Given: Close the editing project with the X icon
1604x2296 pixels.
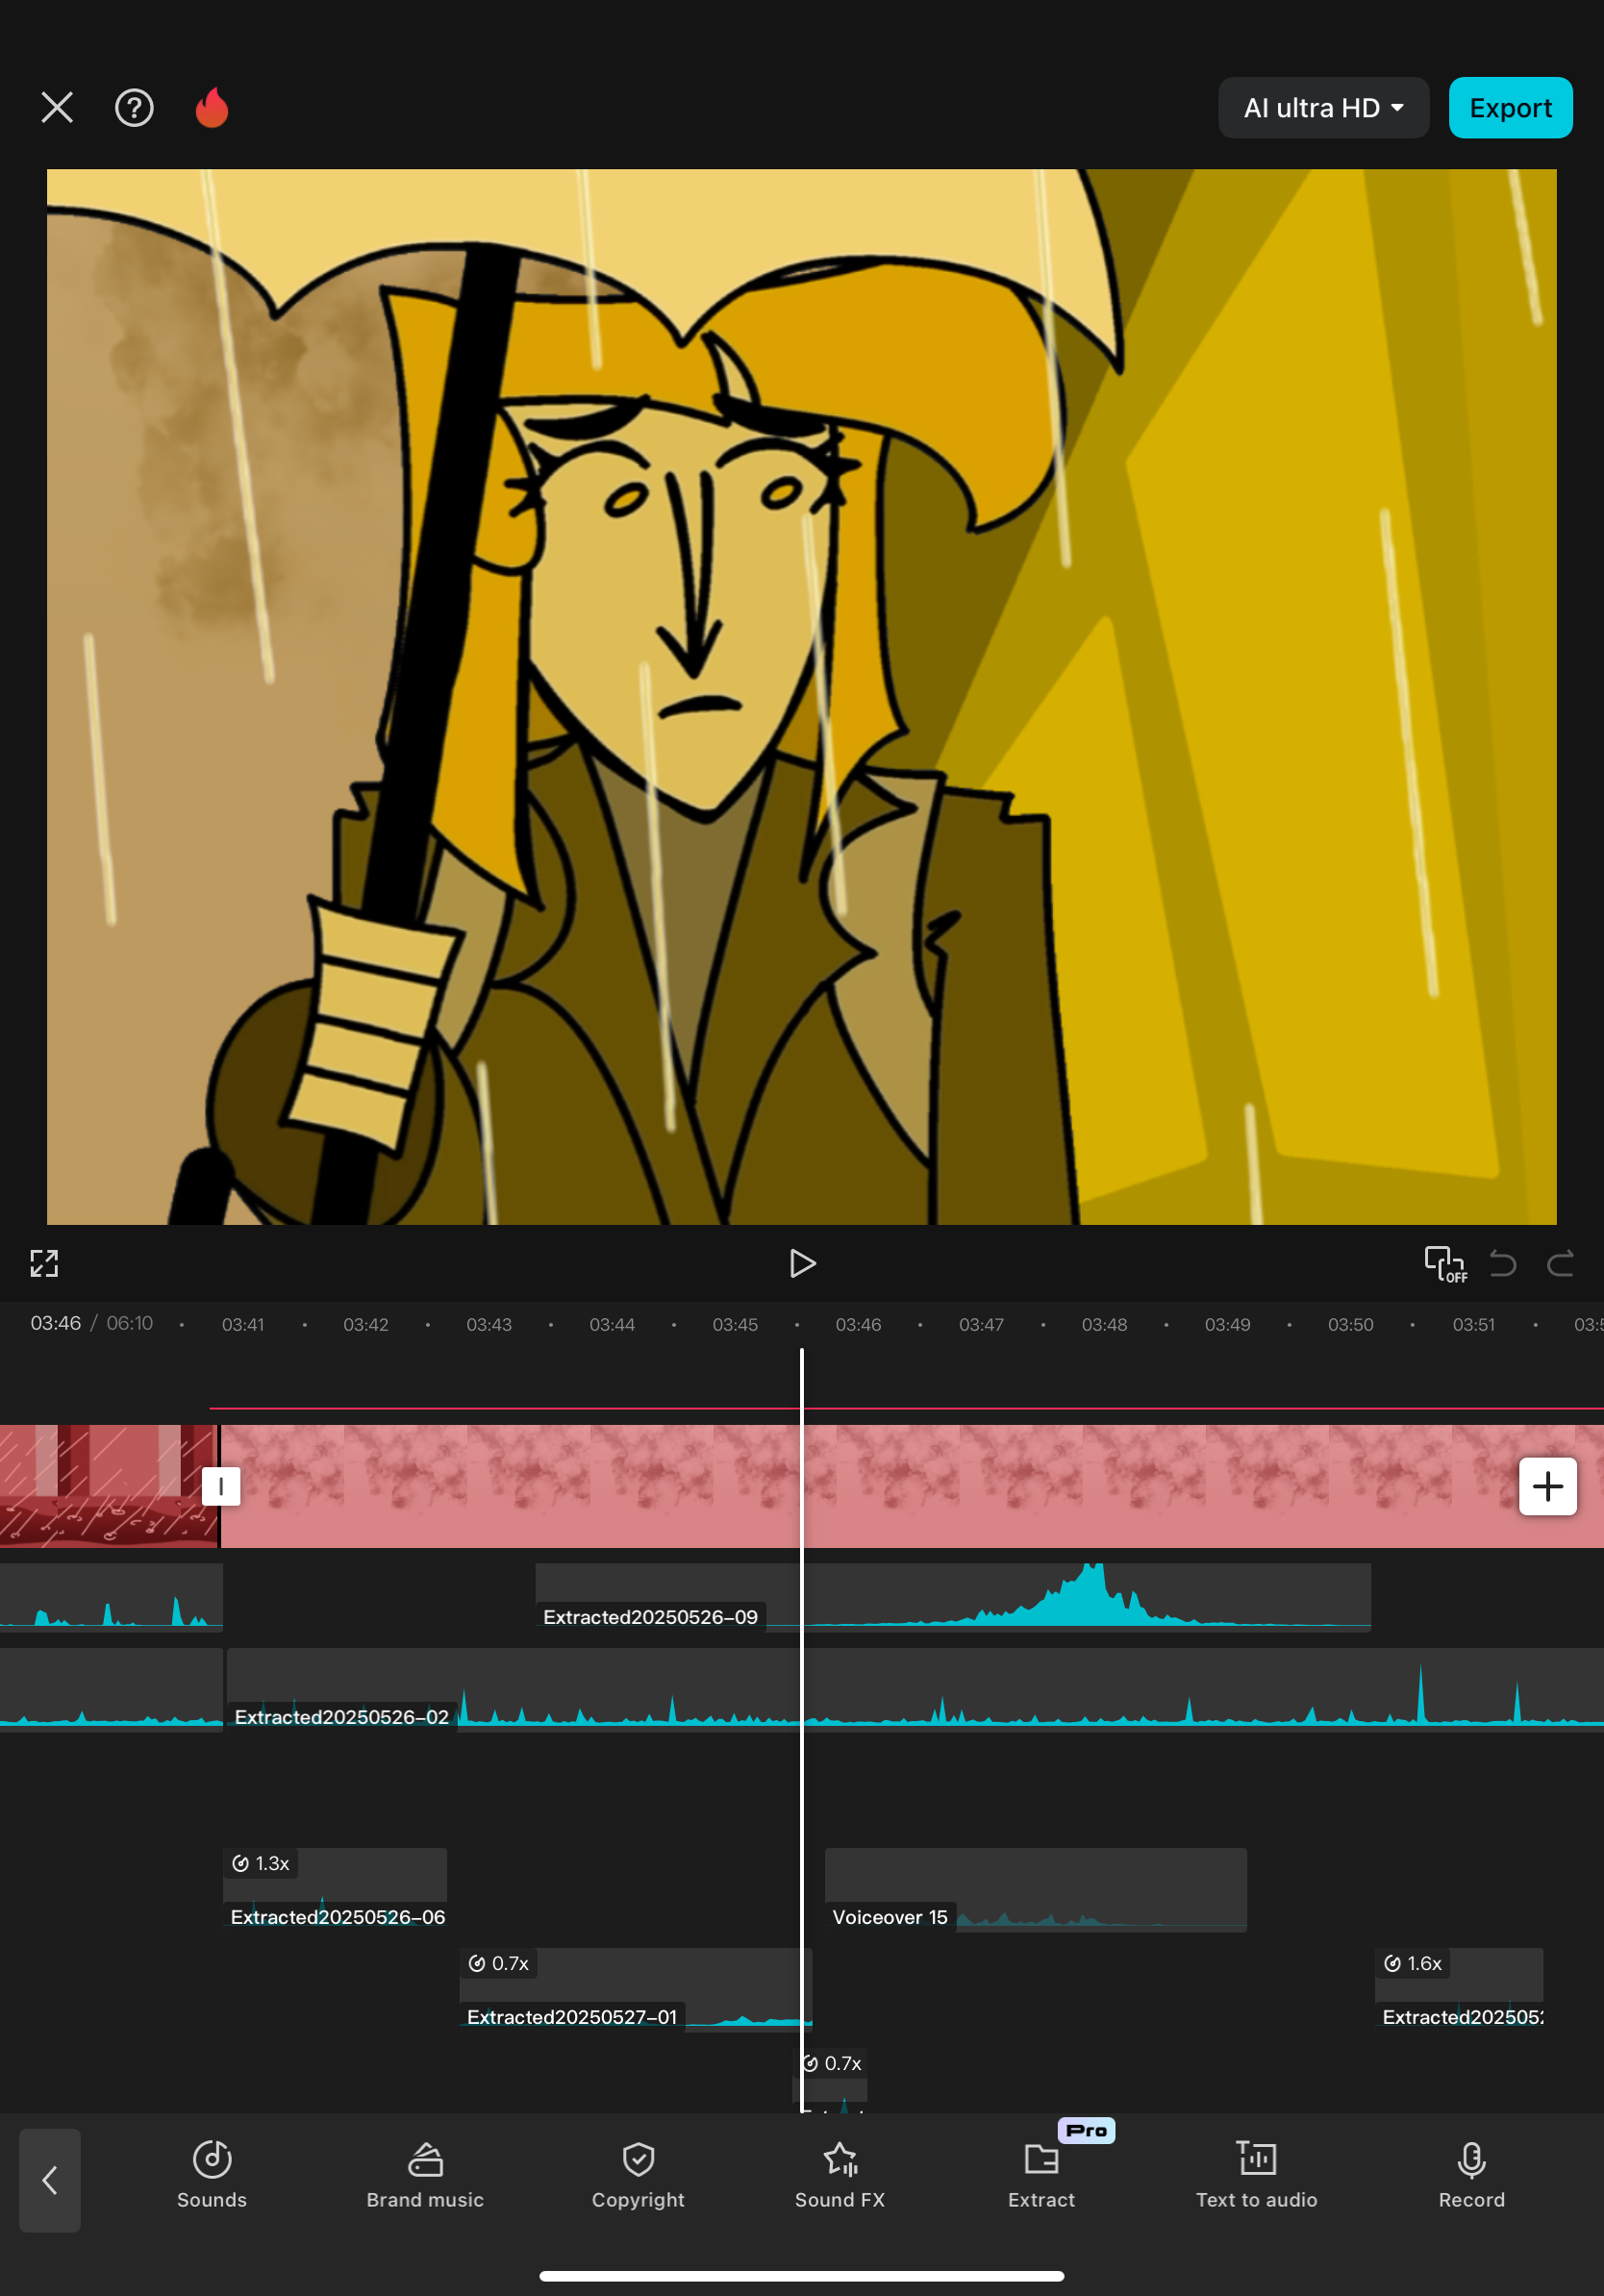Looking at the screenshot, I should click(x=57, y=107).
